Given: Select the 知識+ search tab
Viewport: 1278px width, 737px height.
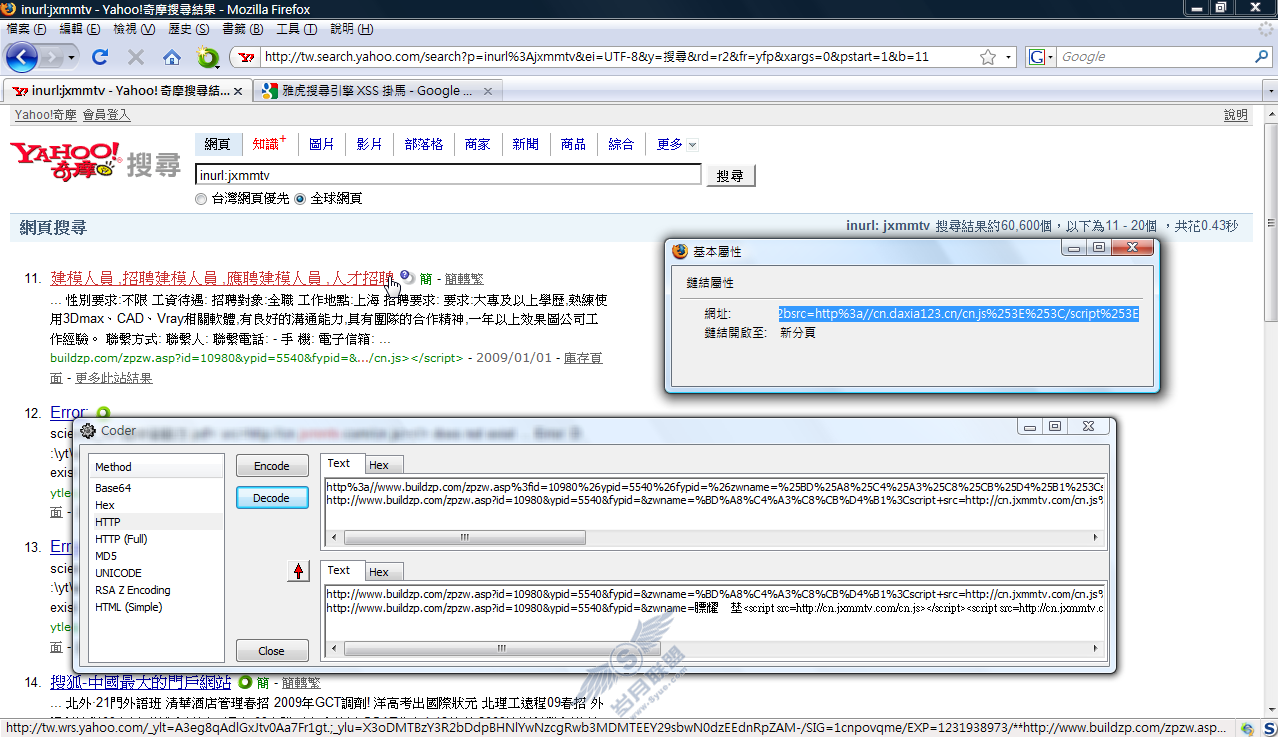Looking at the screenshot, I should [x=269, y=144].
